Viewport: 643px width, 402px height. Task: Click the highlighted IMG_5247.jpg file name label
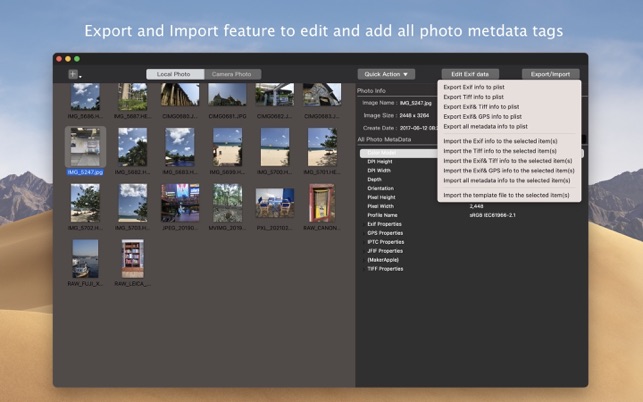[85, 172]
